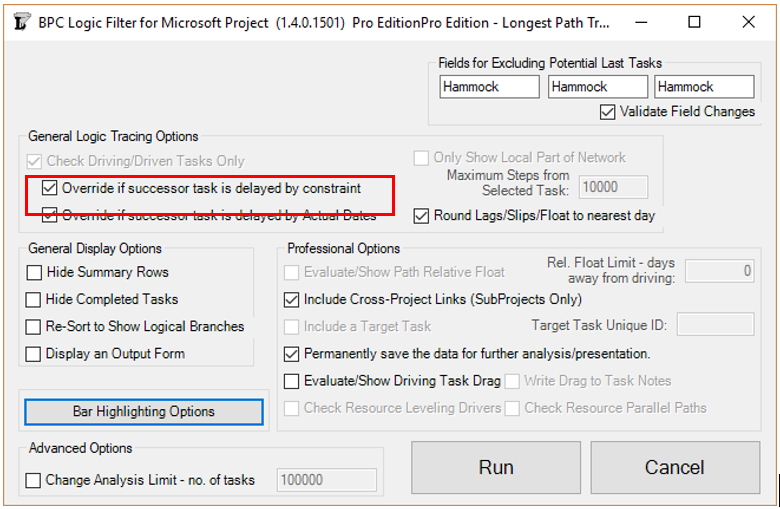
Task: Click Check Resource Leveling Drivers checkbox
Action: click(x=292, y=408)
